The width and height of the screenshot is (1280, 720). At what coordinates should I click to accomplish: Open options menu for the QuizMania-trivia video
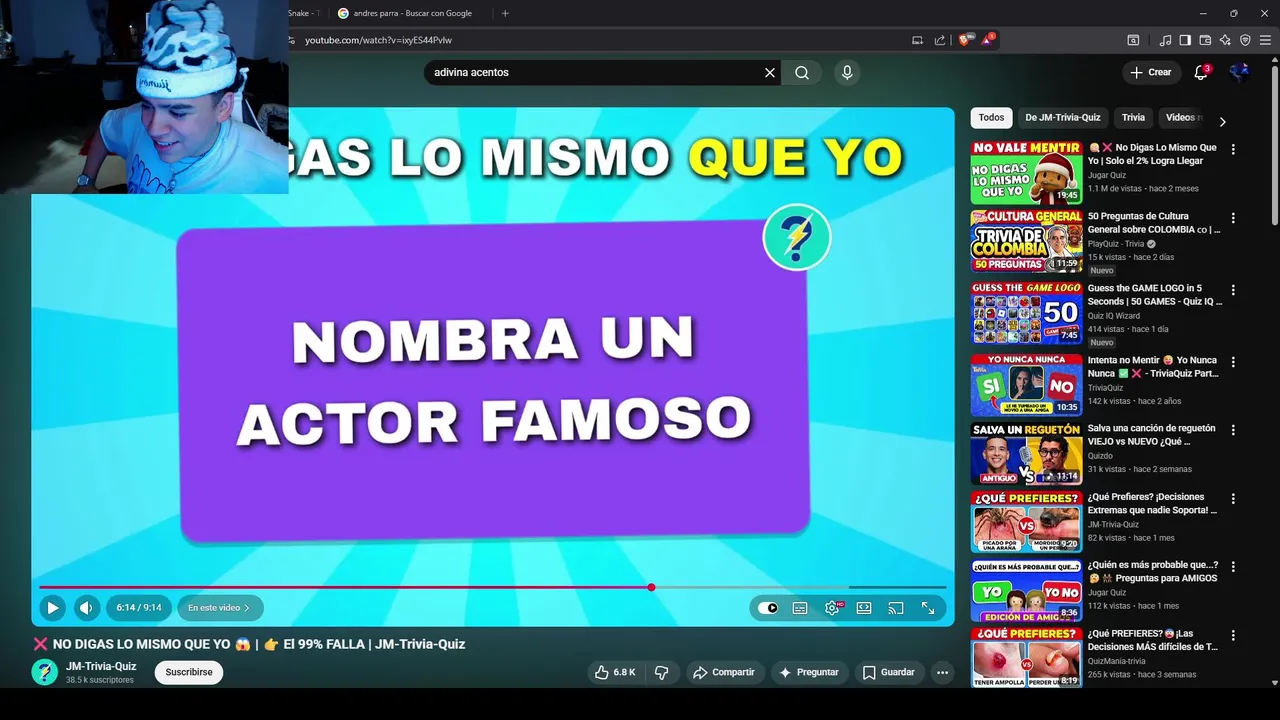pos(1233,635)
